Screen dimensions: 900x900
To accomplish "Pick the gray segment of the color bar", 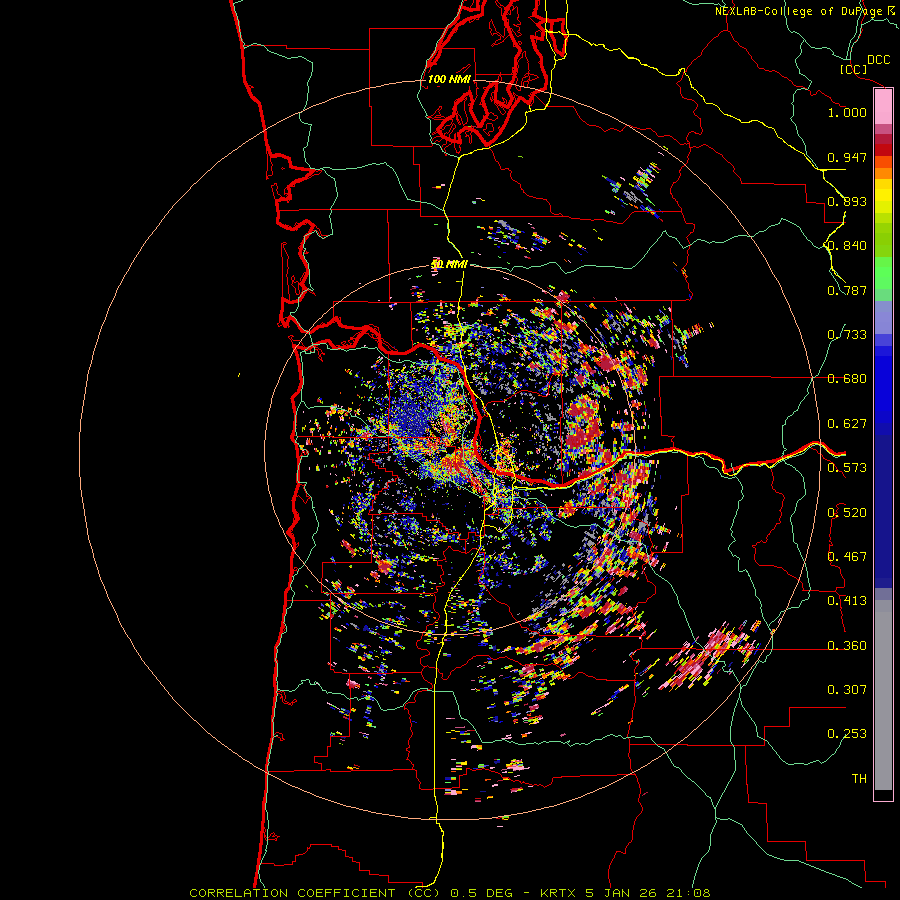I will coord(883,695).
